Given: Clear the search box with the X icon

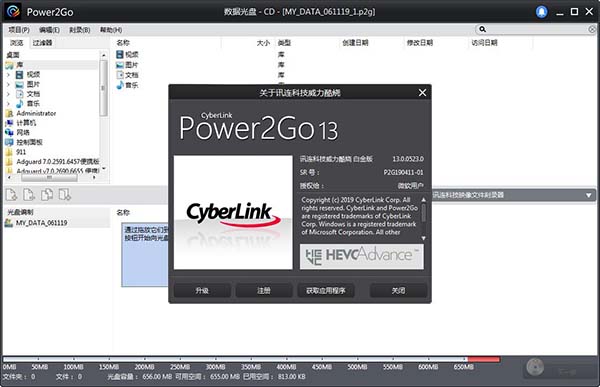Looking at the screenshot, I should point(592,29).
